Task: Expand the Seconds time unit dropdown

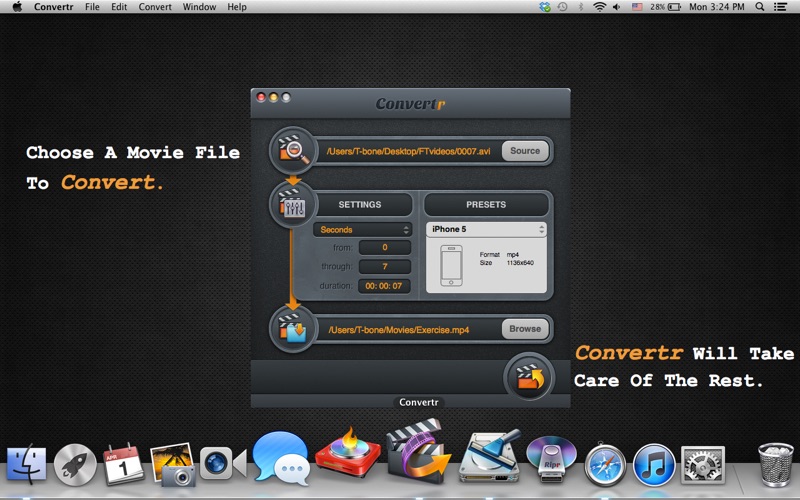Action: (x=362, y=230)
